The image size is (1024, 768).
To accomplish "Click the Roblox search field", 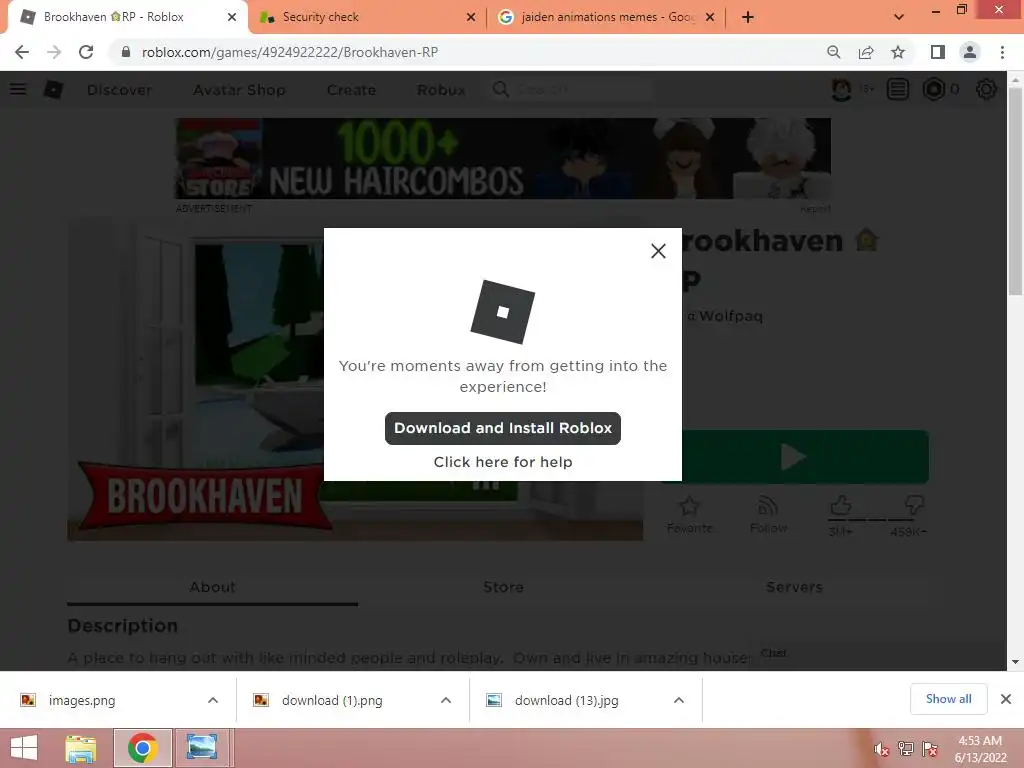I will (571, 89).
